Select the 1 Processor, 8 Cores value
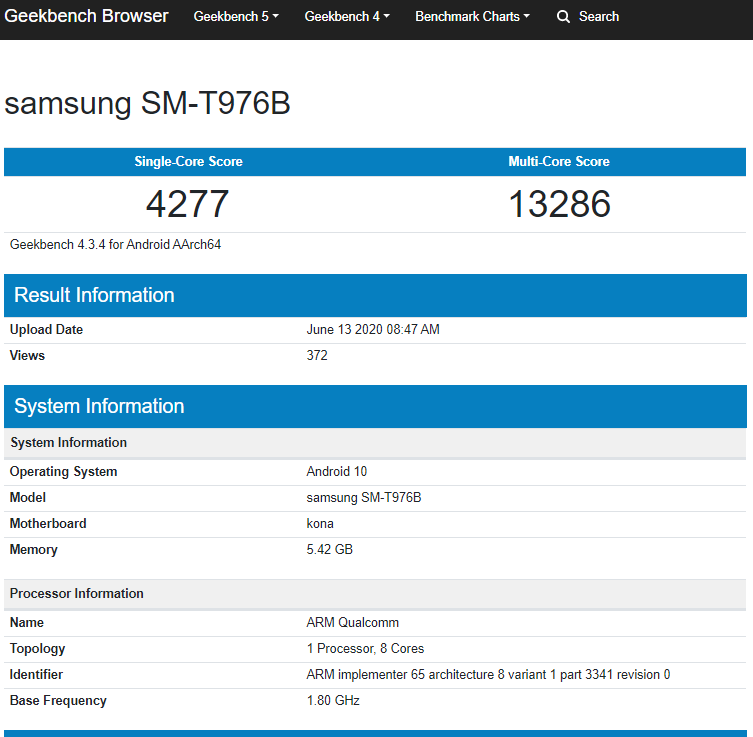 365,649
